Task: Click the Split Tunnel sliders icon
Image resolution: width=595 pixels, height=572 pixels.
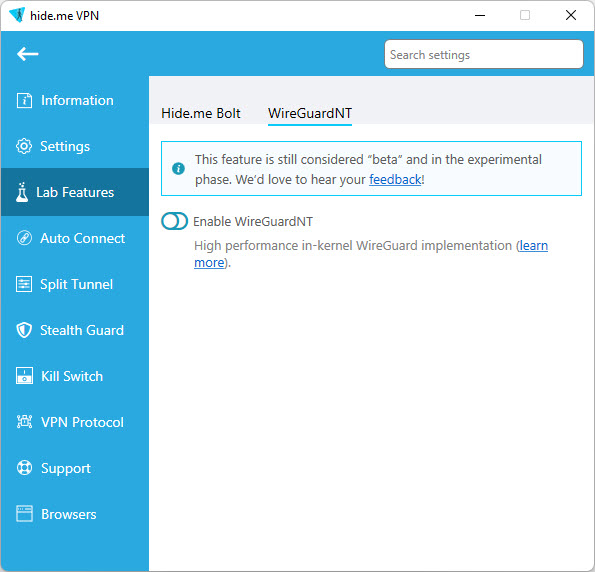Action: click(x=24, y=284)
